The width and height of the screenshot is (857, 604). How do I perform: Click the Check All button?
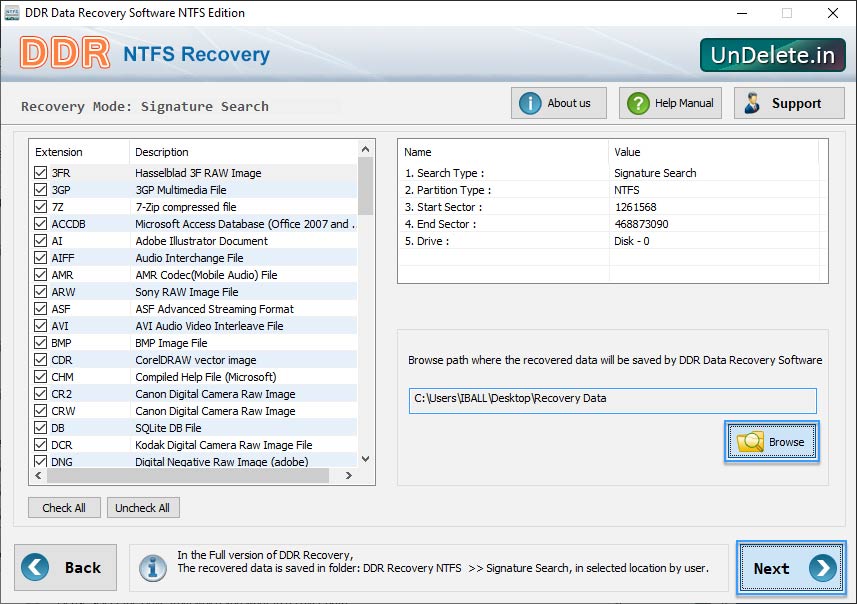click(x=64, y=508)
